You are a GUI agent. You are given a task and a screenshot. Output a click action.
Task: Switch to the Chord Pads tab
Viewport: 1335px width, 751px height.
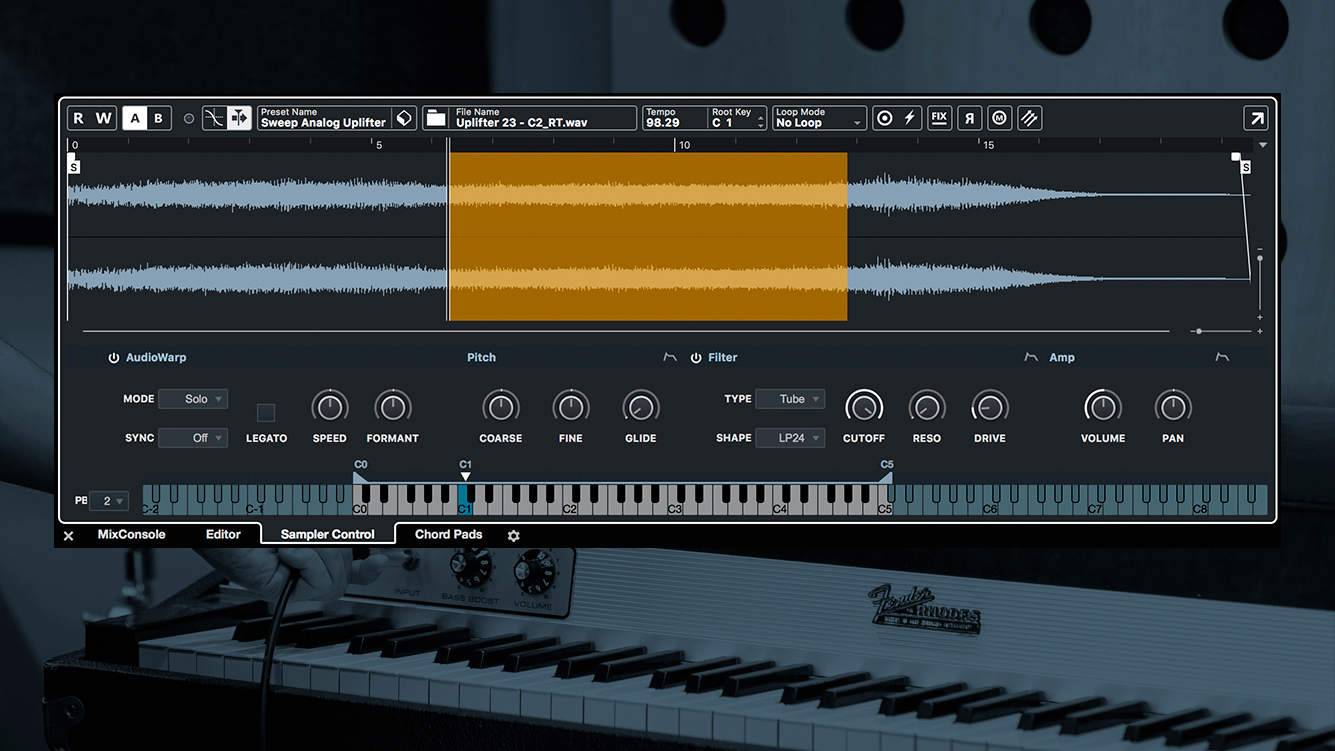pyautogui.click(x=448, y=535)
